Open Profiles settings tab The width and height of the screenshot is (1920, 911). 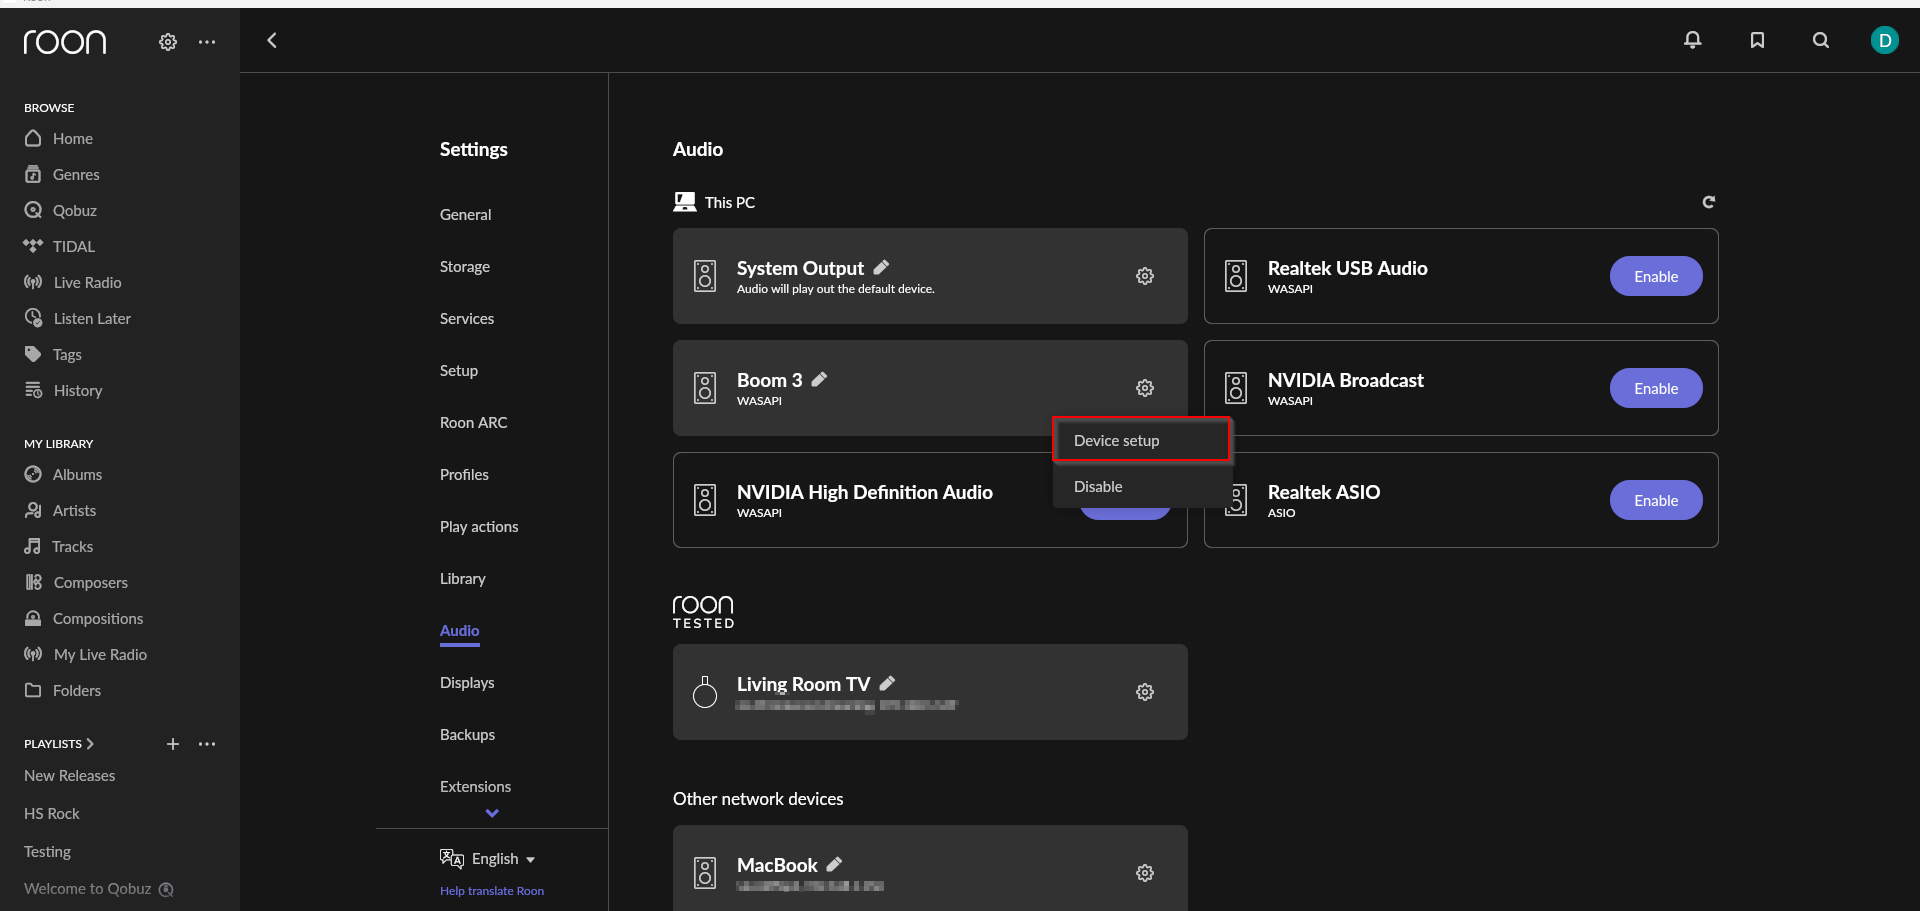tap(464, 474)
